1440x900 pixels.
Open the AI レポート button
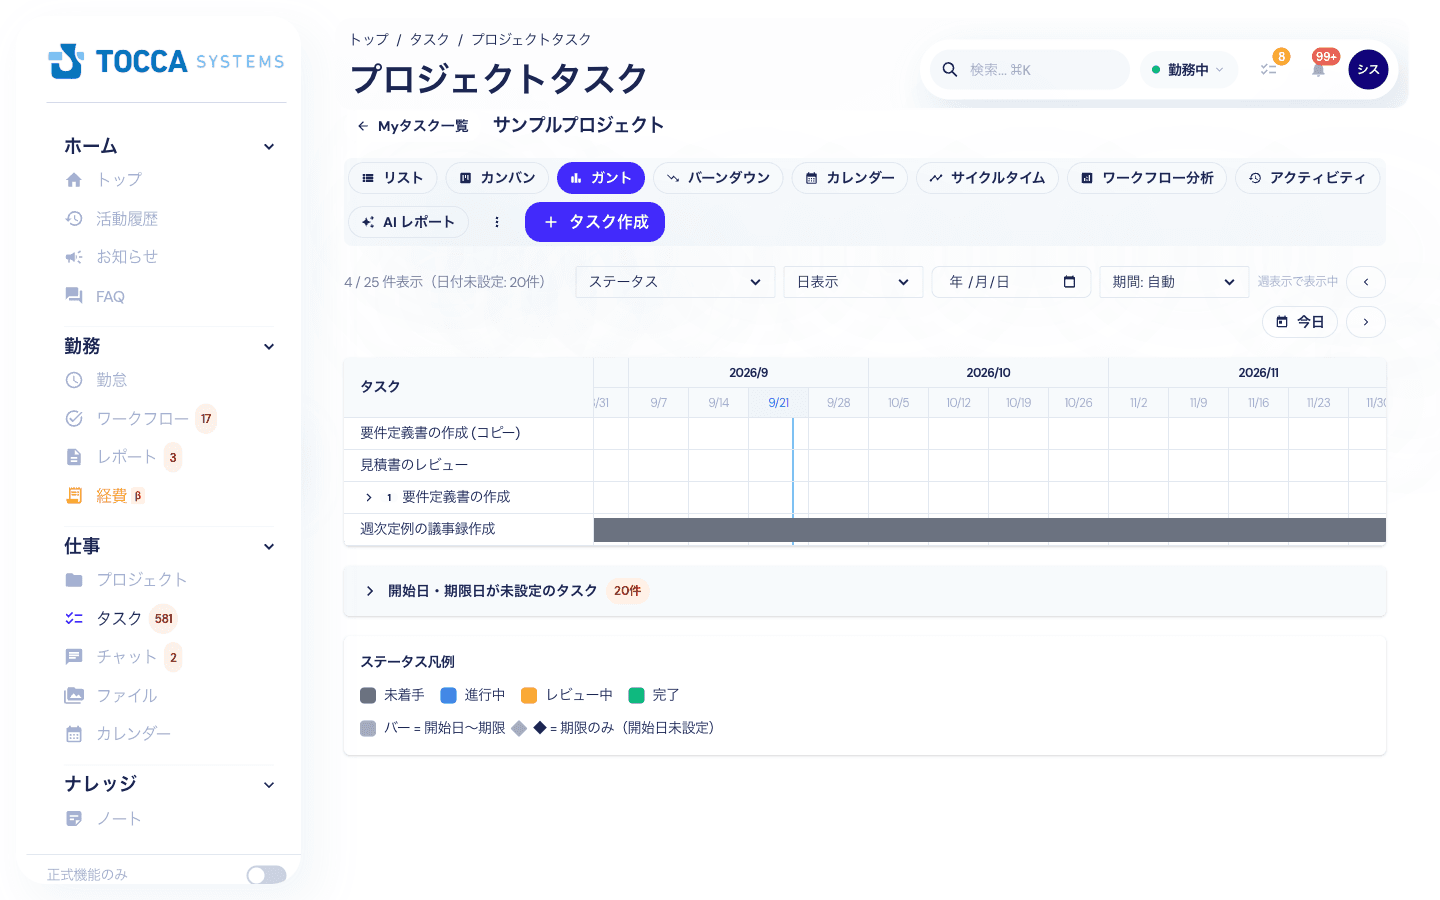408,222
